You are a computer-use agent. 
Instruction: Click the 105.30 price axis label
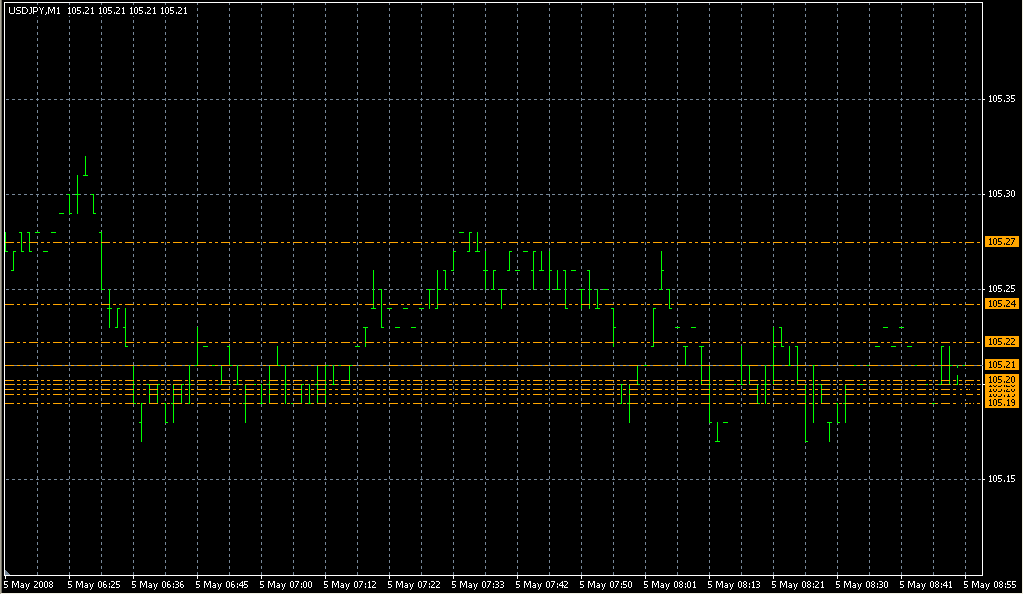pos(1001,194)
